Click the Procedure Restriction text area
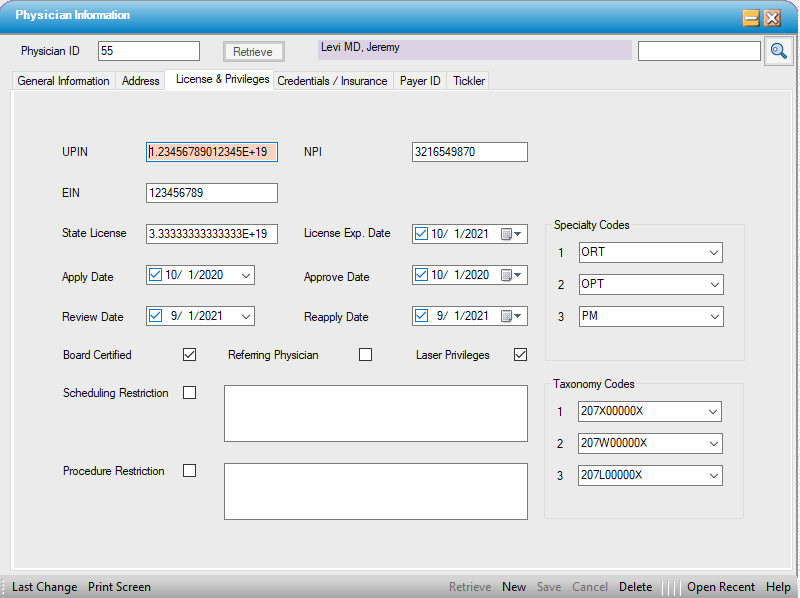Image resolution: width=800 pixels, height=598 pixels. (x=375, y=491)
